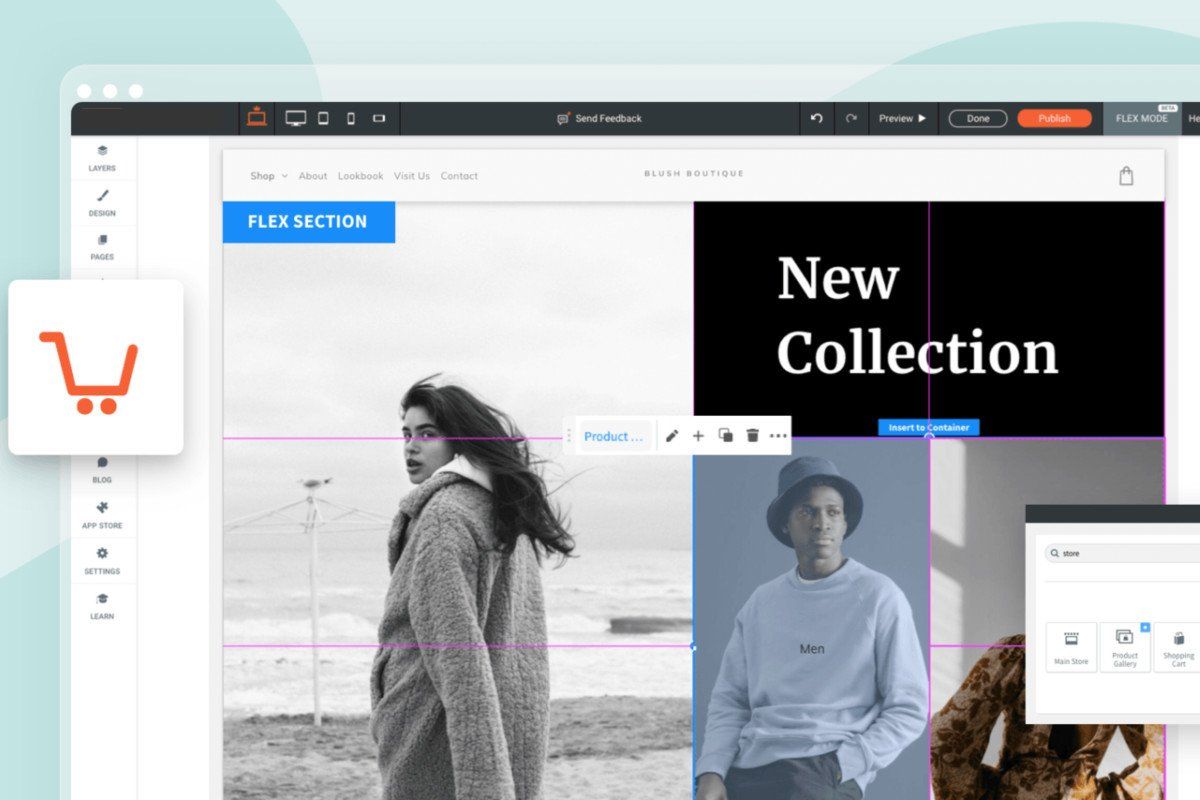Open the Blog panel

point(102,469)
